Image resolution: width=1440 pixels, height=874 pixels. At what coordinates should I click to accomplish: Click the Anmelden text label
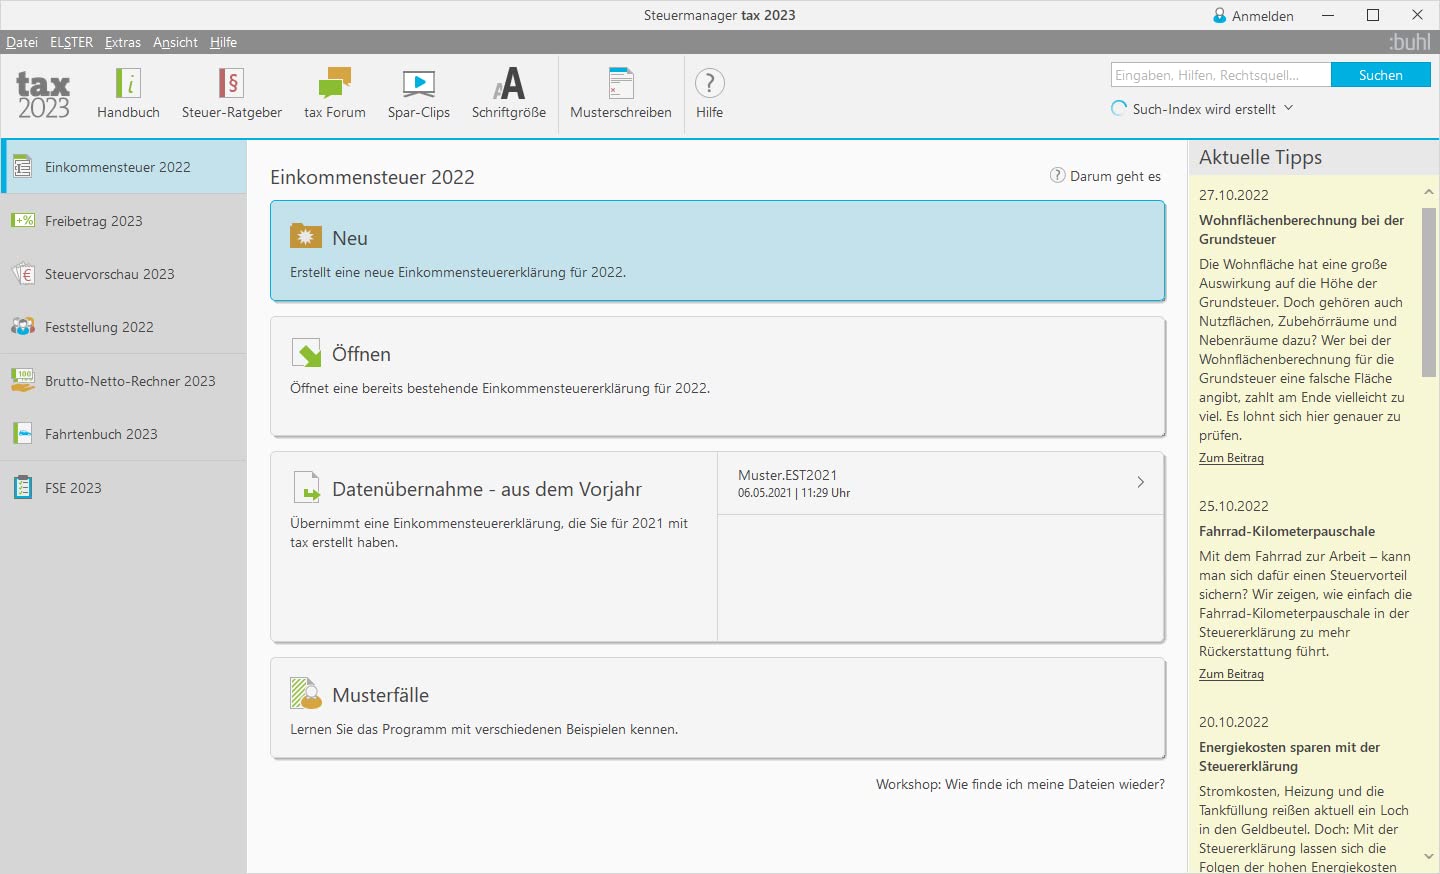pyautogui.click(x=1262, y=16)
